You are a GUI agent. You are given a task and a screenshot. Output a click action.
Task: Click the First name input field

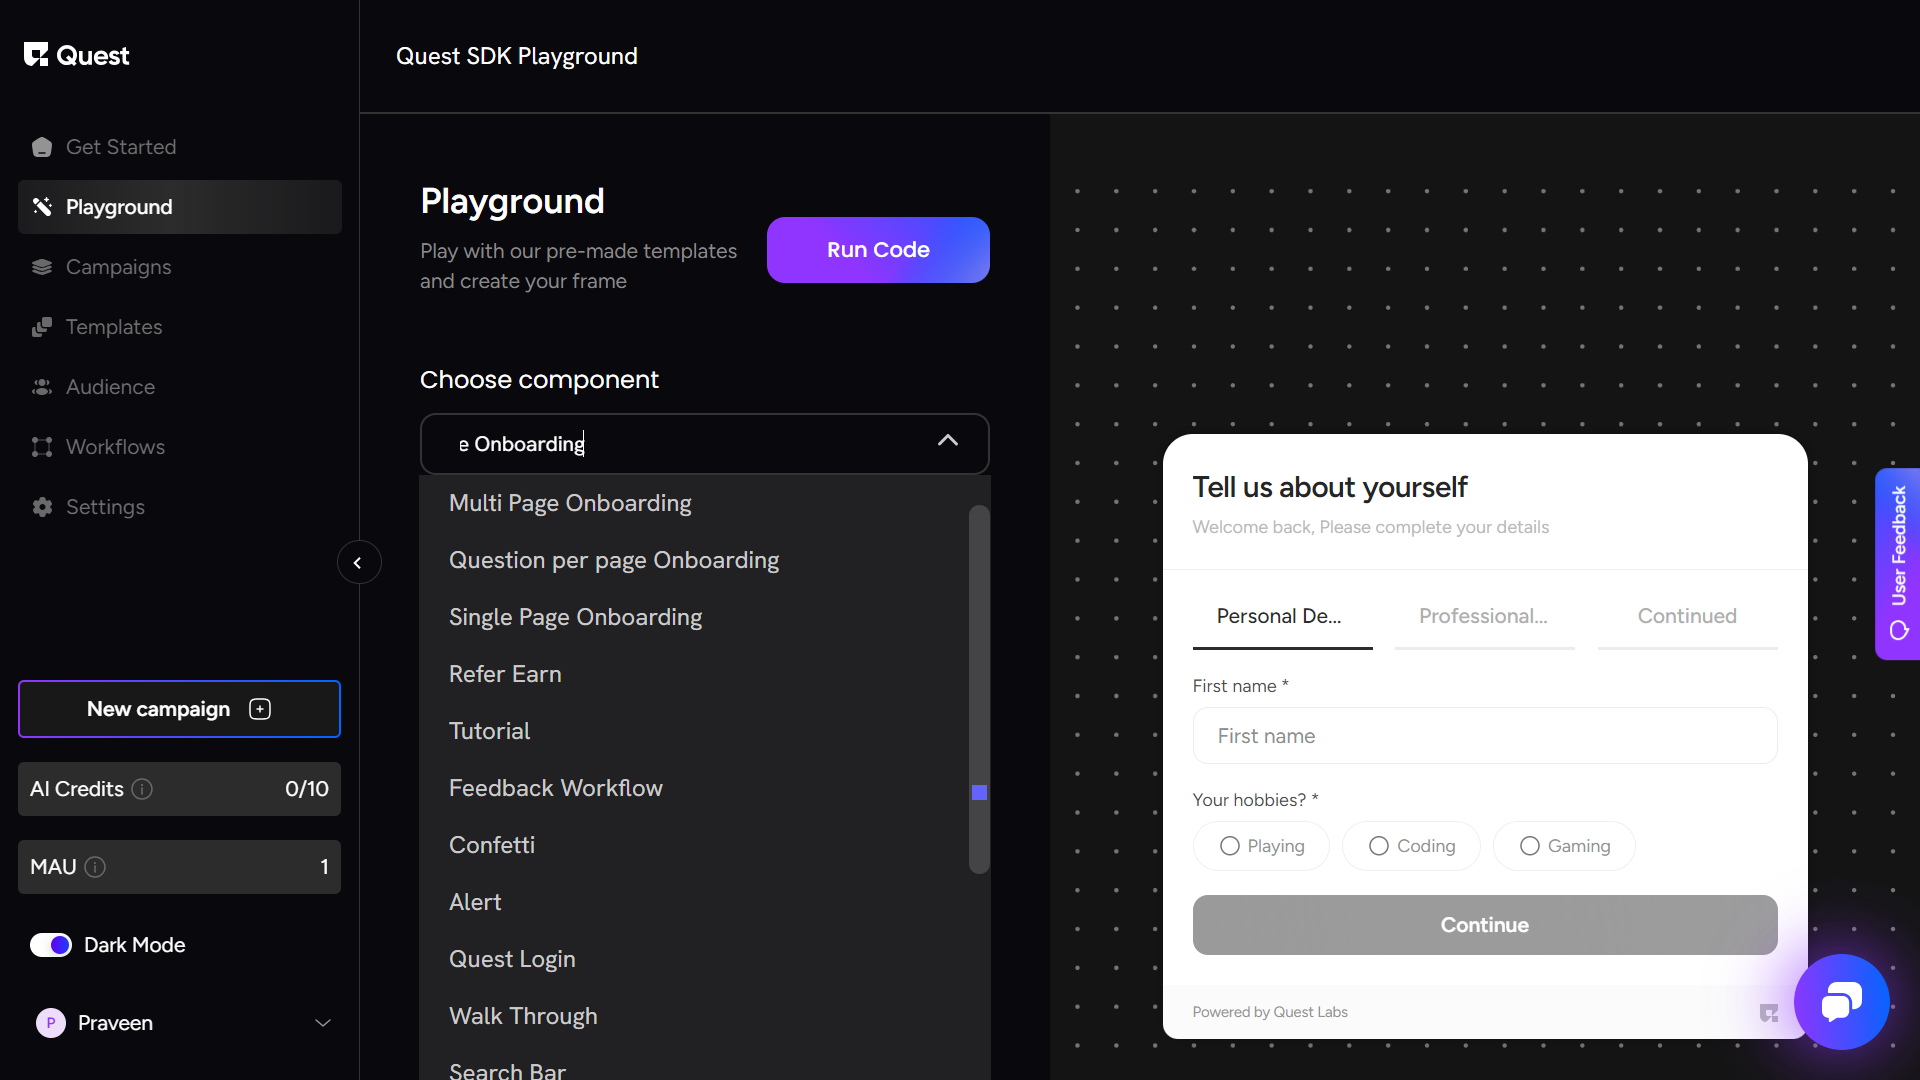(x=1484, y=736)
